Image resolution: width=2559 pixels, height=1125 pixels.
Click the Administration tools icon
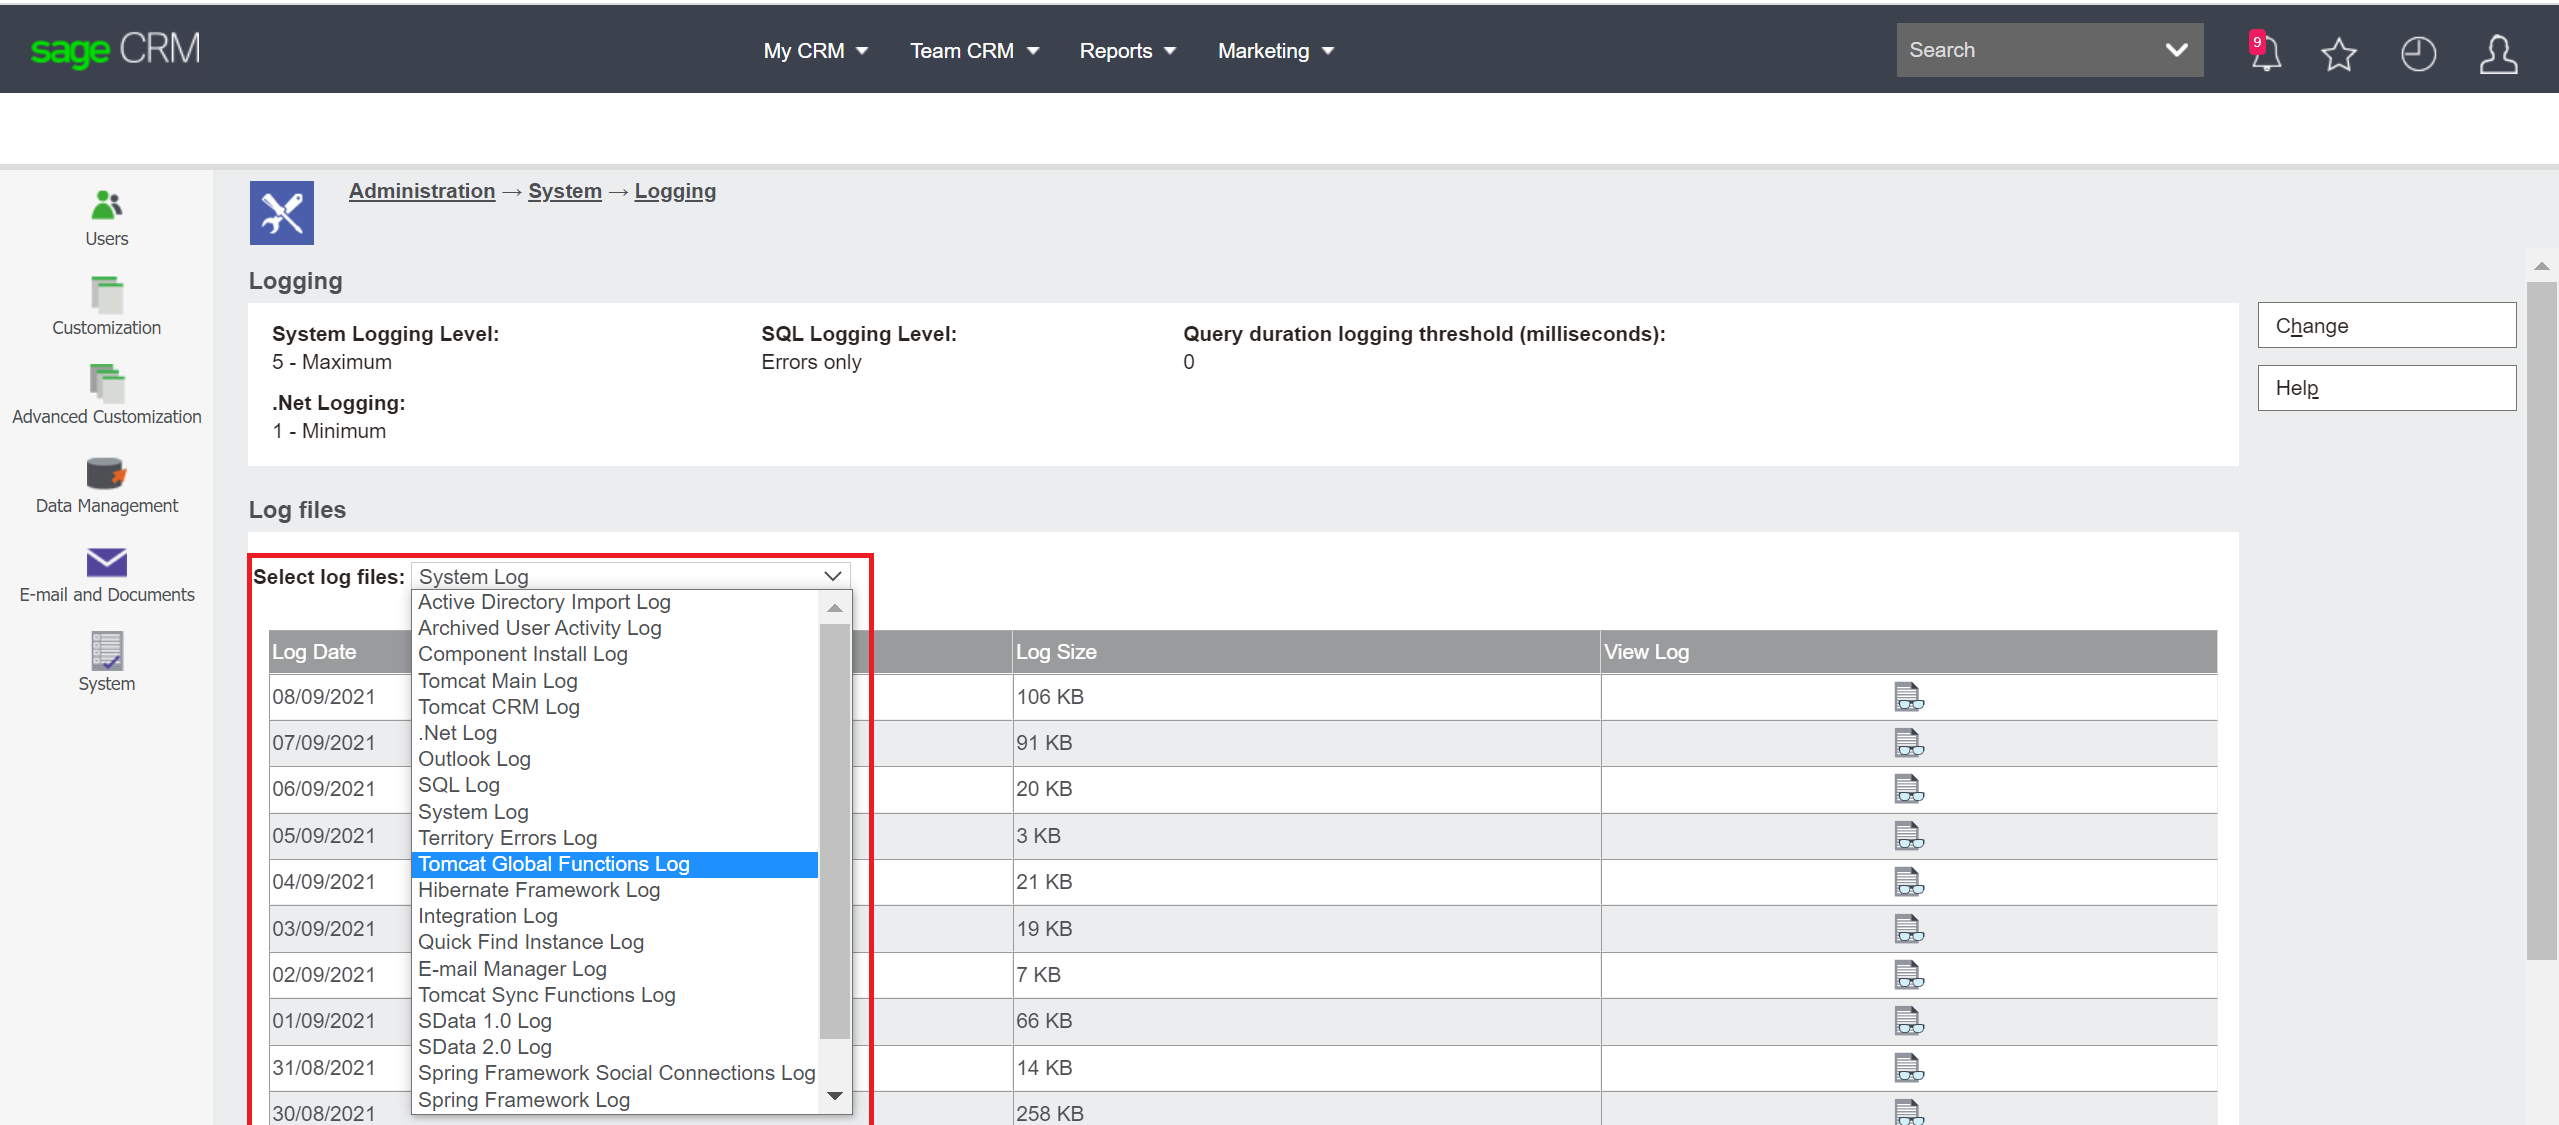tap(281, 212)
